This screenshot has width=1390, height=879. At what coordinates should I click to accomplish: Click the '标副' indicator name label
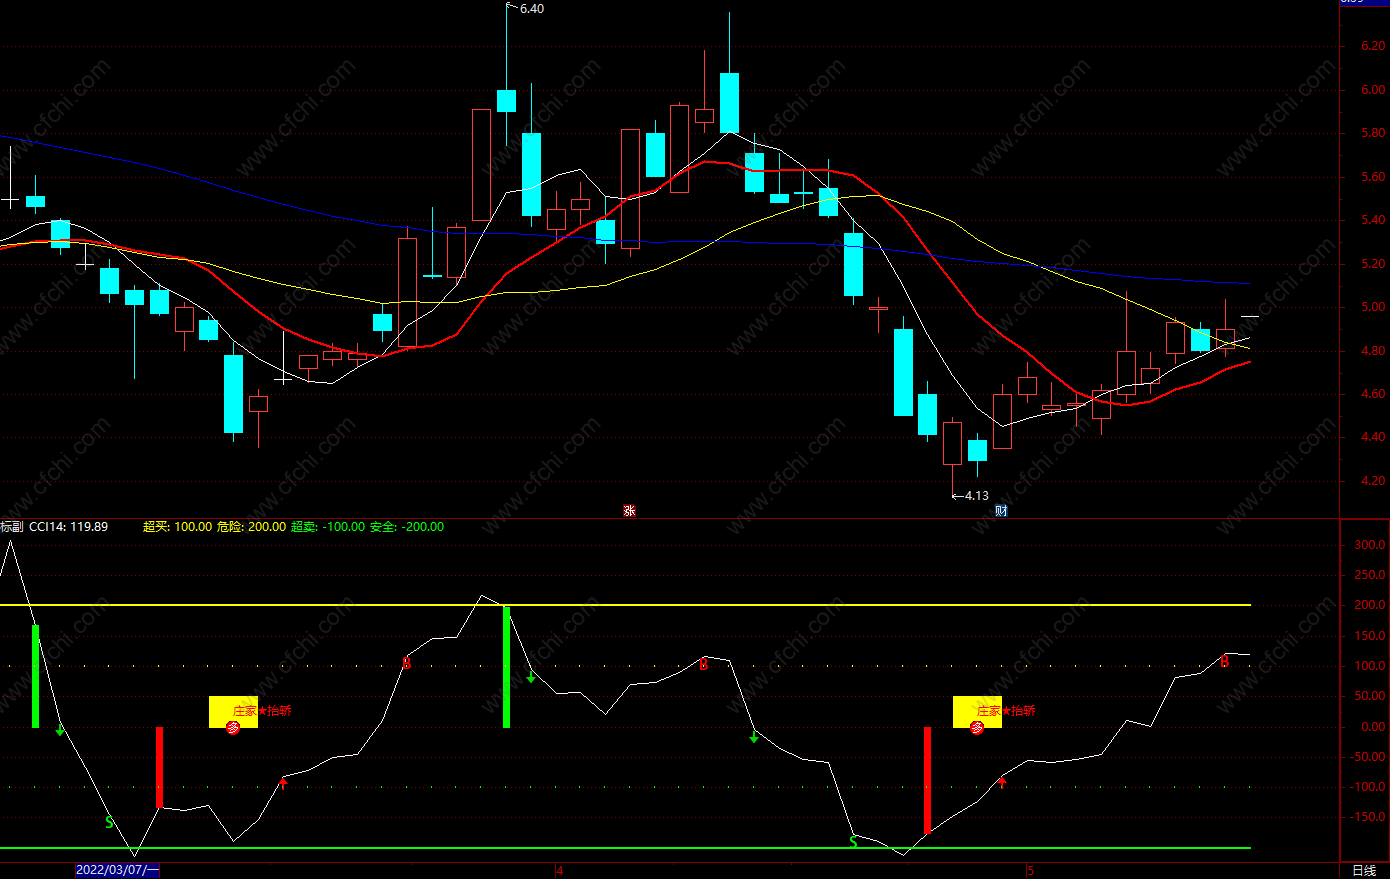coord(12,527)
